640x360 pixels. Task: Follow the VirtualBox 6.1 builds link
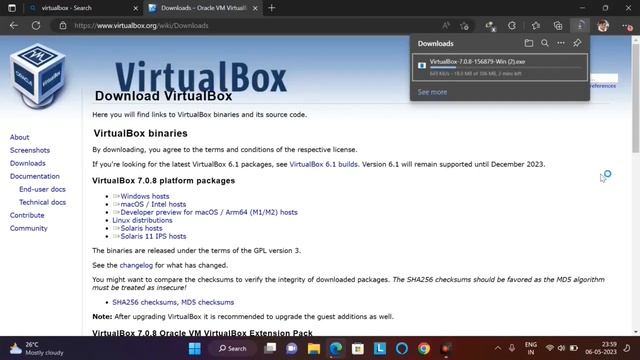coord(323,164)
